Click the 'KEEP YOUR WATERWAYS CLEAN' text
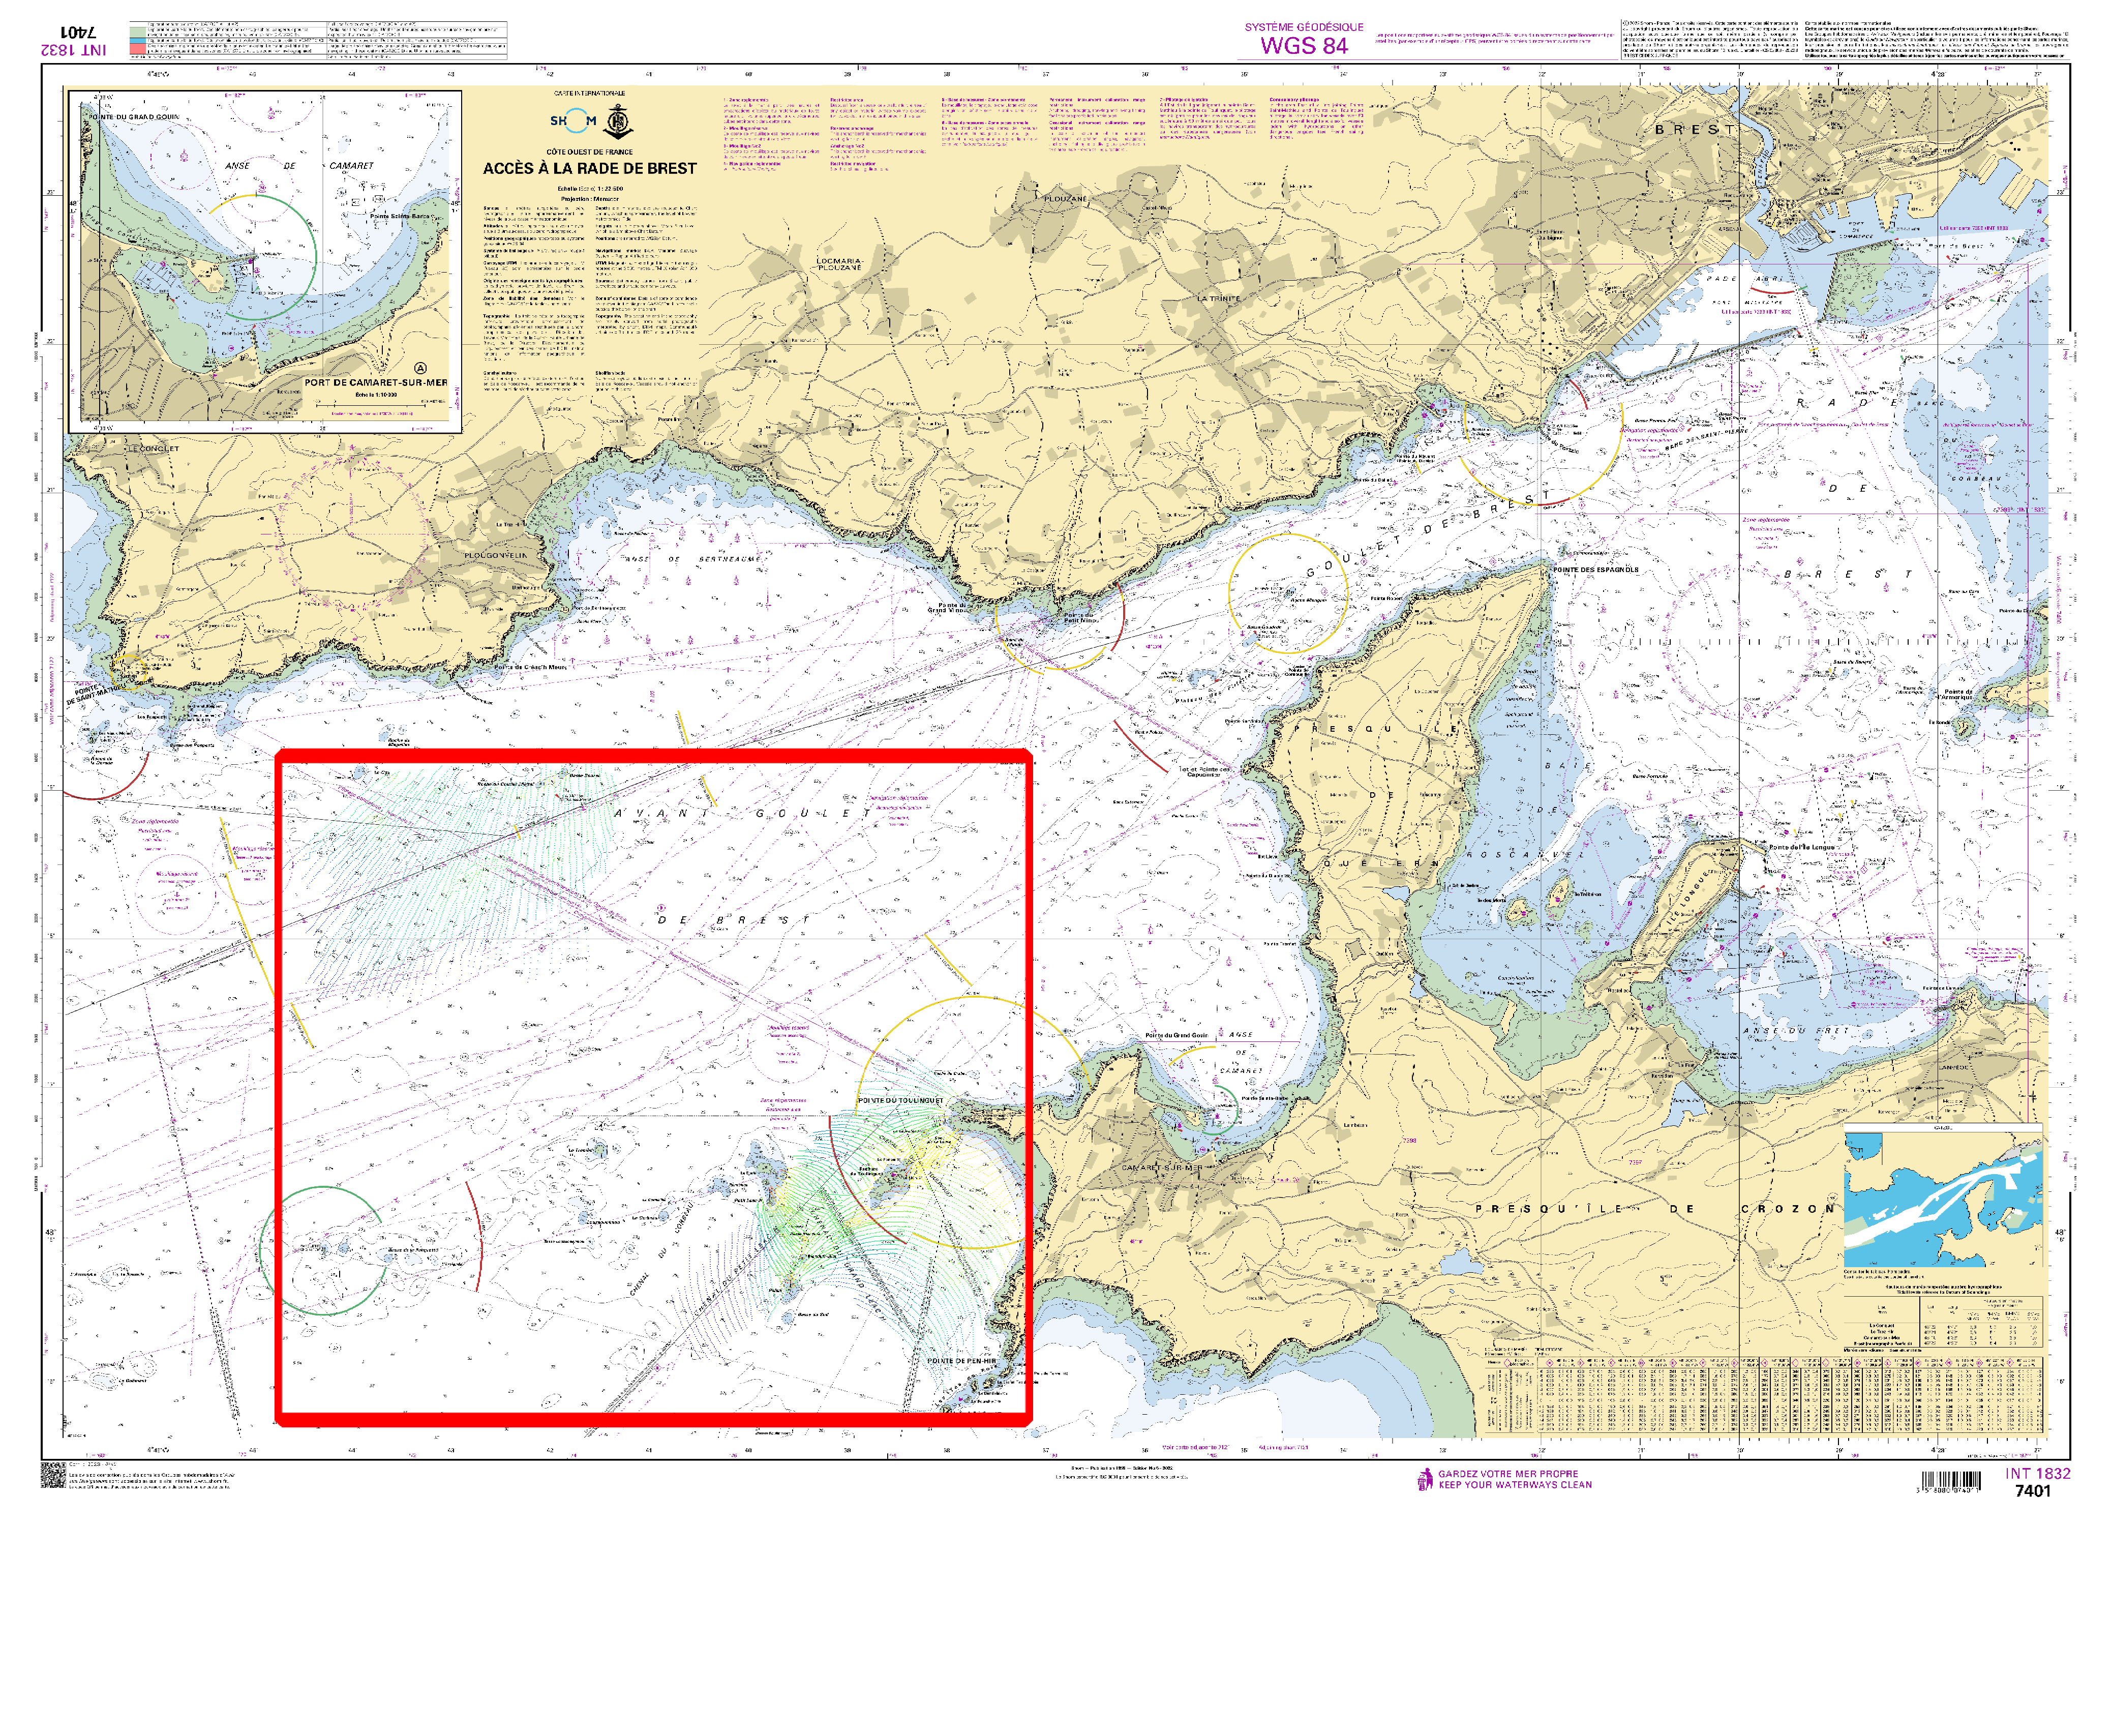This screenshot has height=1736, width=2112. tap(1515, 1485)
